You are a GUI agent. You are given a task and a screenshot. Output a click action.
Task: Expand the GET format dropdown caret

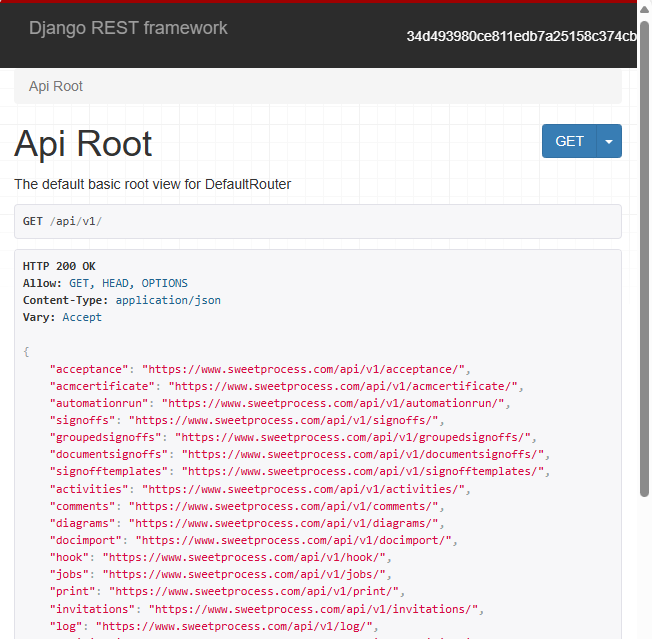(609, 141)
